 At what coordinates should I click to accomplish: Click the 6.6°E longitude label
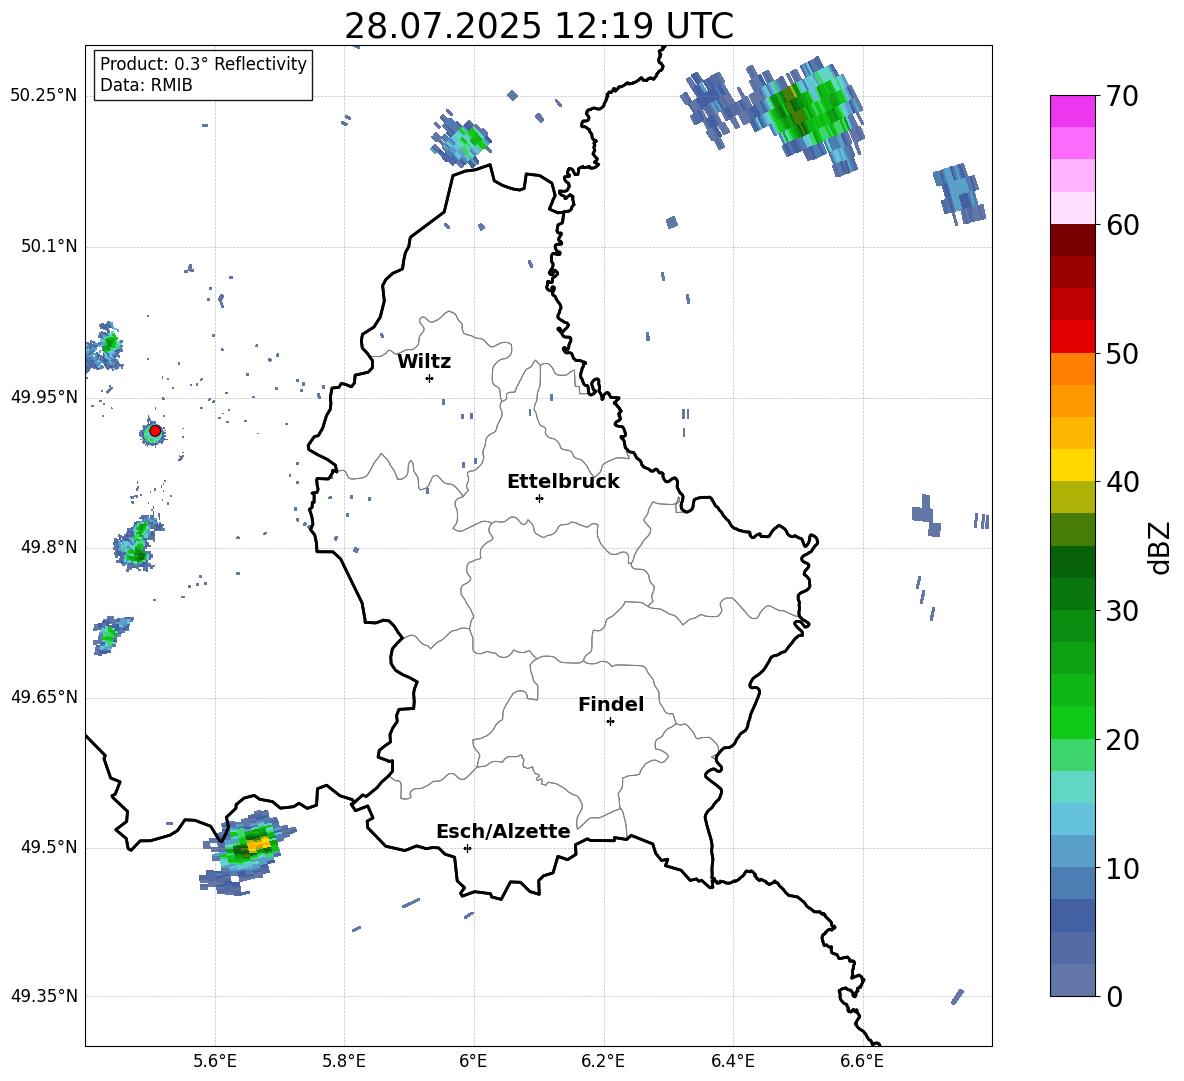pyautogui.click(x=862, y=1061)
